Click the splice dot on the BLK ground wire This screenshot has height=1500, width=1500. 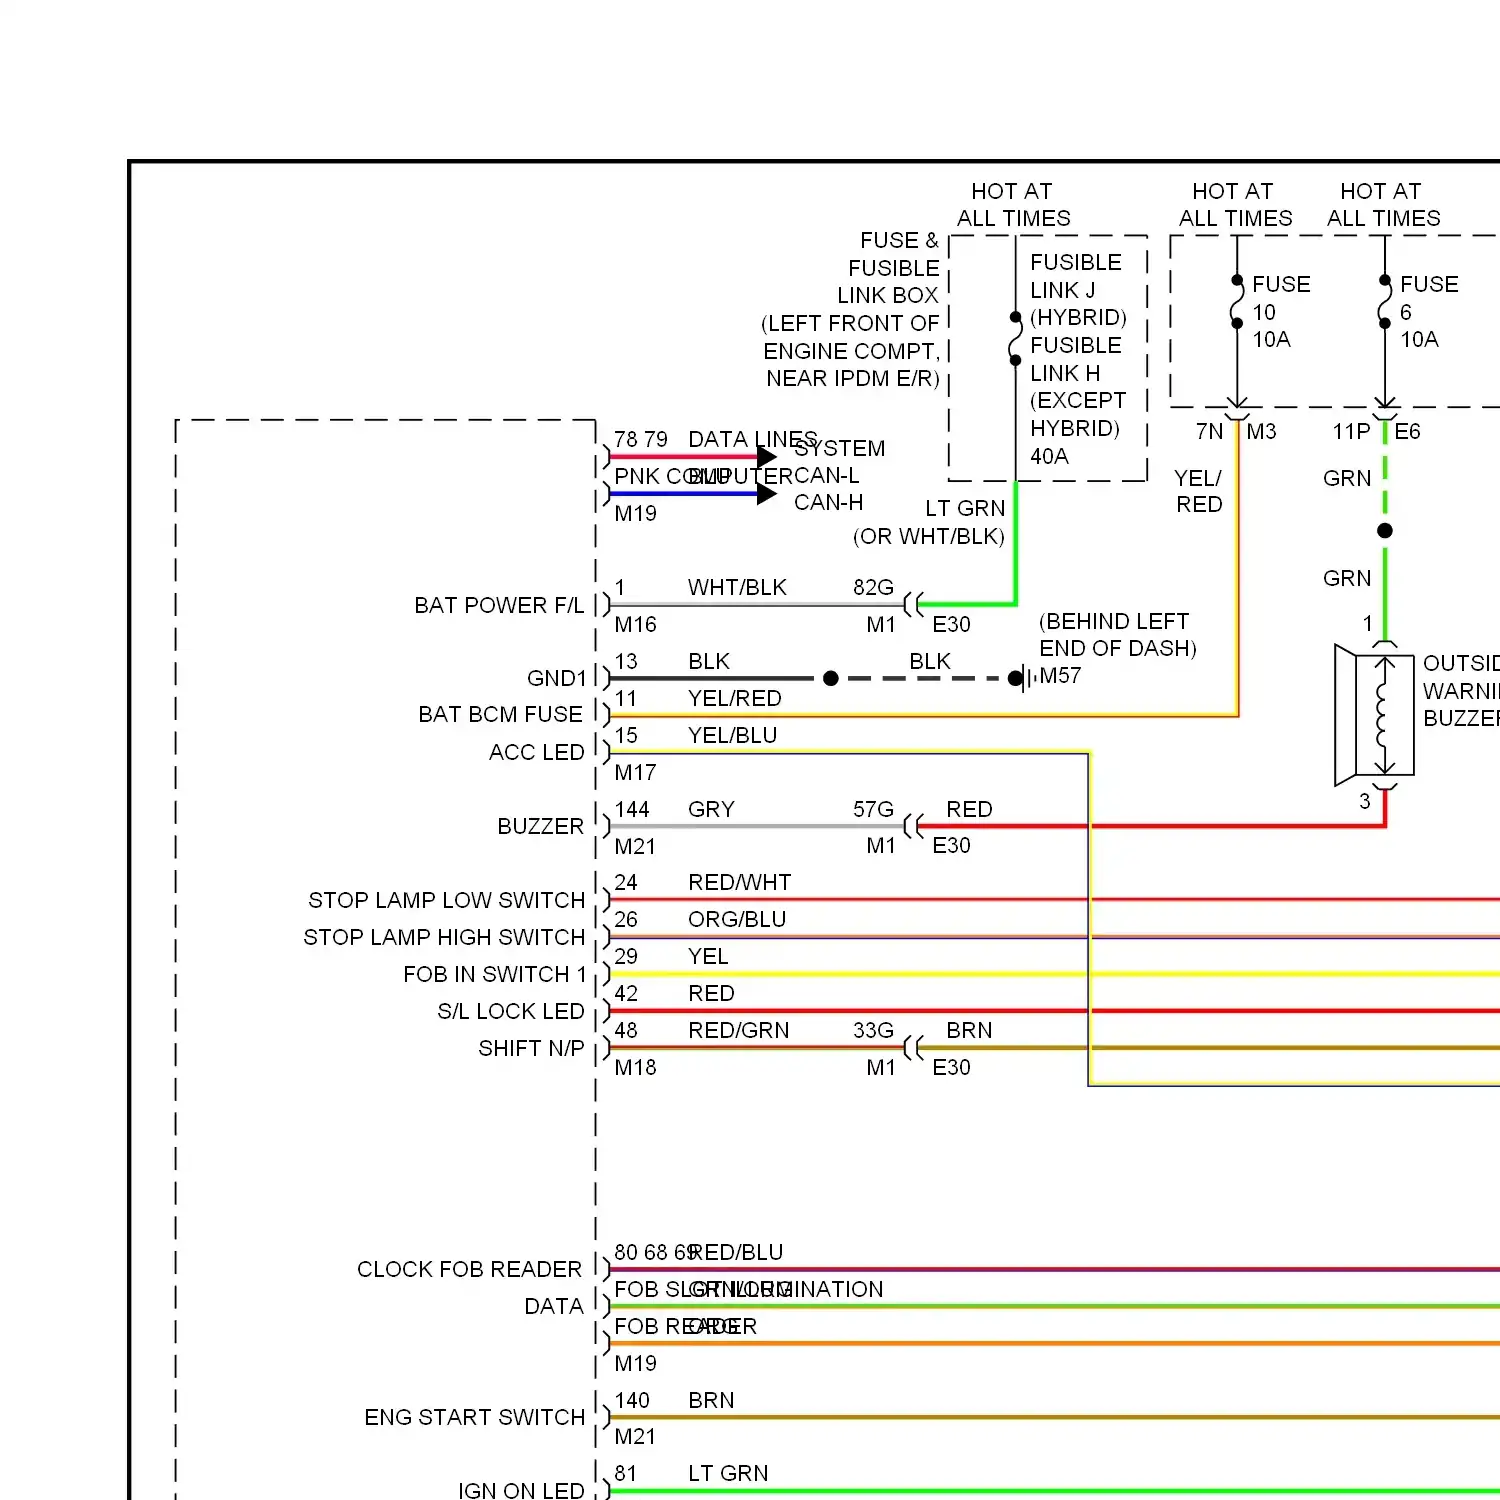tap(830, 678)
